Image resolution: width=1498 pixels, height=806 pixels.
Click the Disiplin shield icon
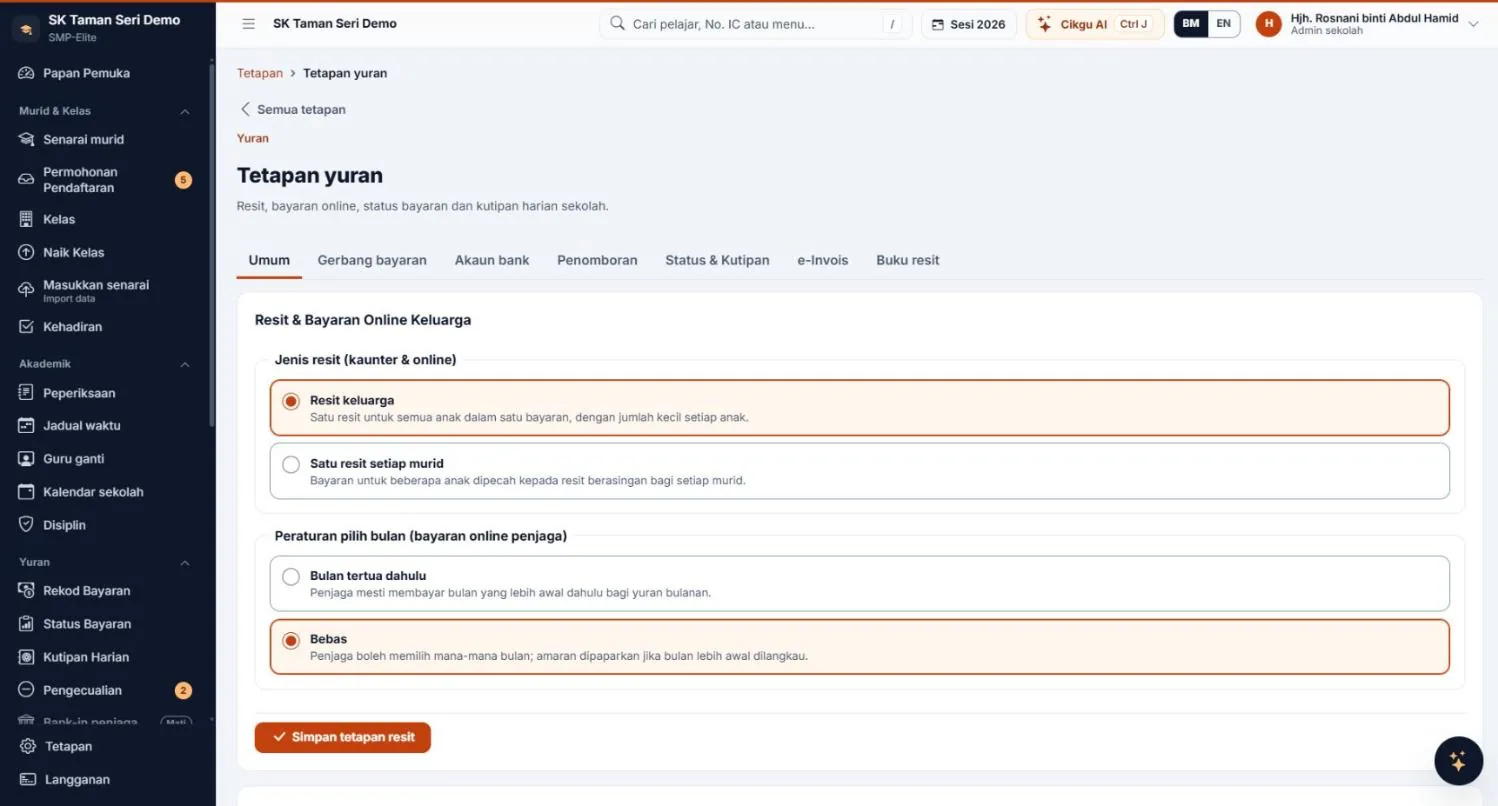(x=27, y=525)
